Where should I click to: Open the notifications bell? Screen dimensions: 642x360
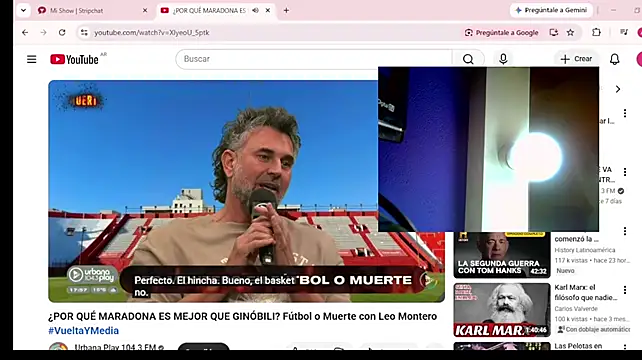(x=615, y=59)
